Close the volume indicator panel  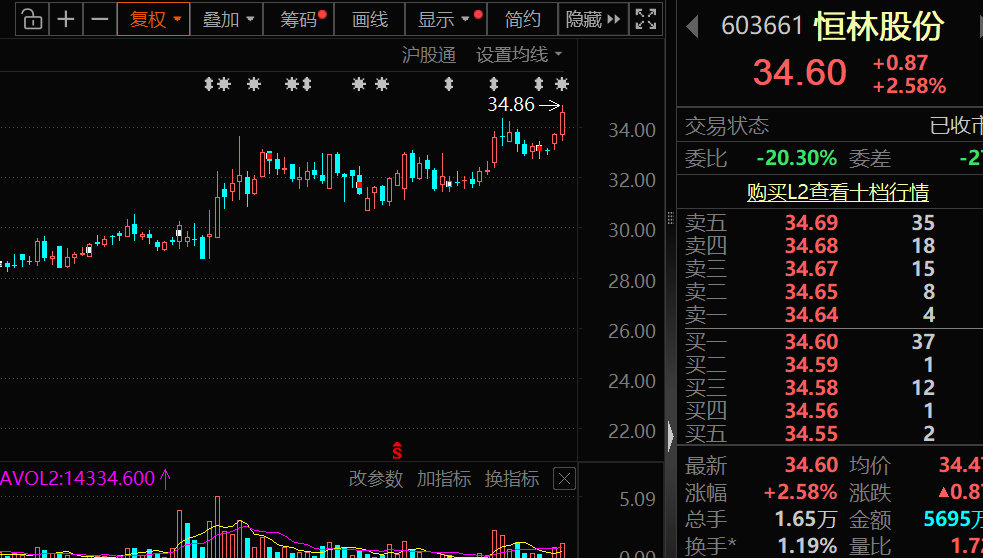point(565,479)
